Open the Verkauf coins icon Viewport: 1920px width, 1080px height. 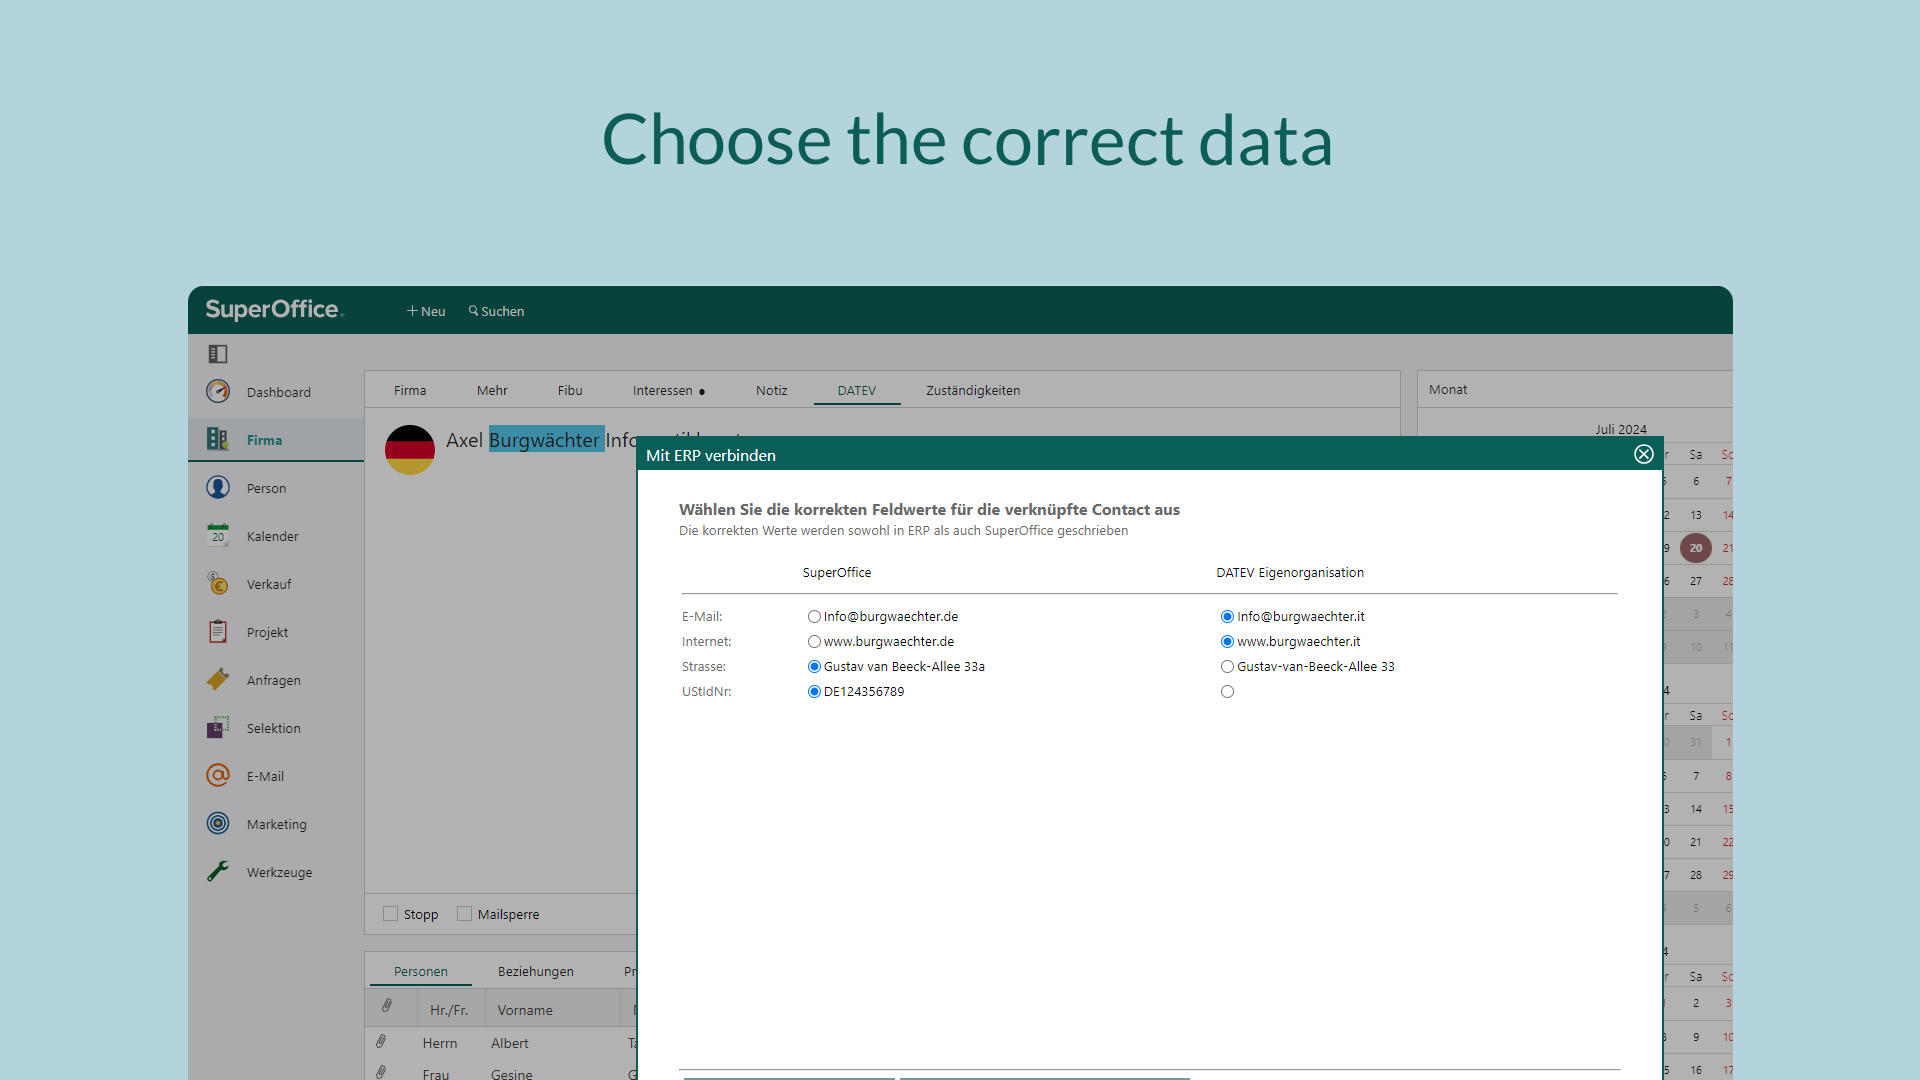218,583
